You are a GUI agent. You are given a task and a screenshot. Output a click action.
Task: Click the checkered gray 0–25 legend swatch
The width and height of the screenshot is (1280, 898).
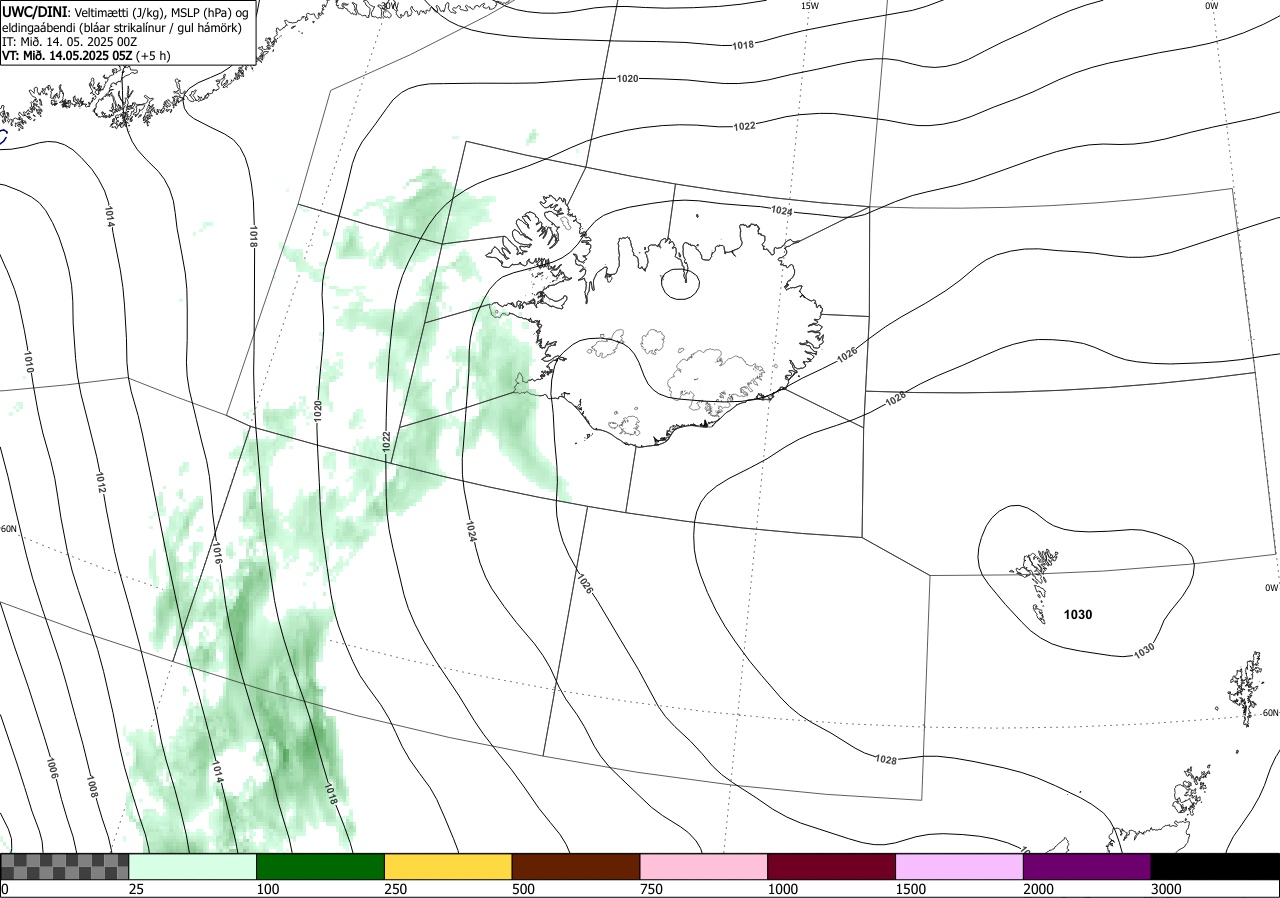65,866
